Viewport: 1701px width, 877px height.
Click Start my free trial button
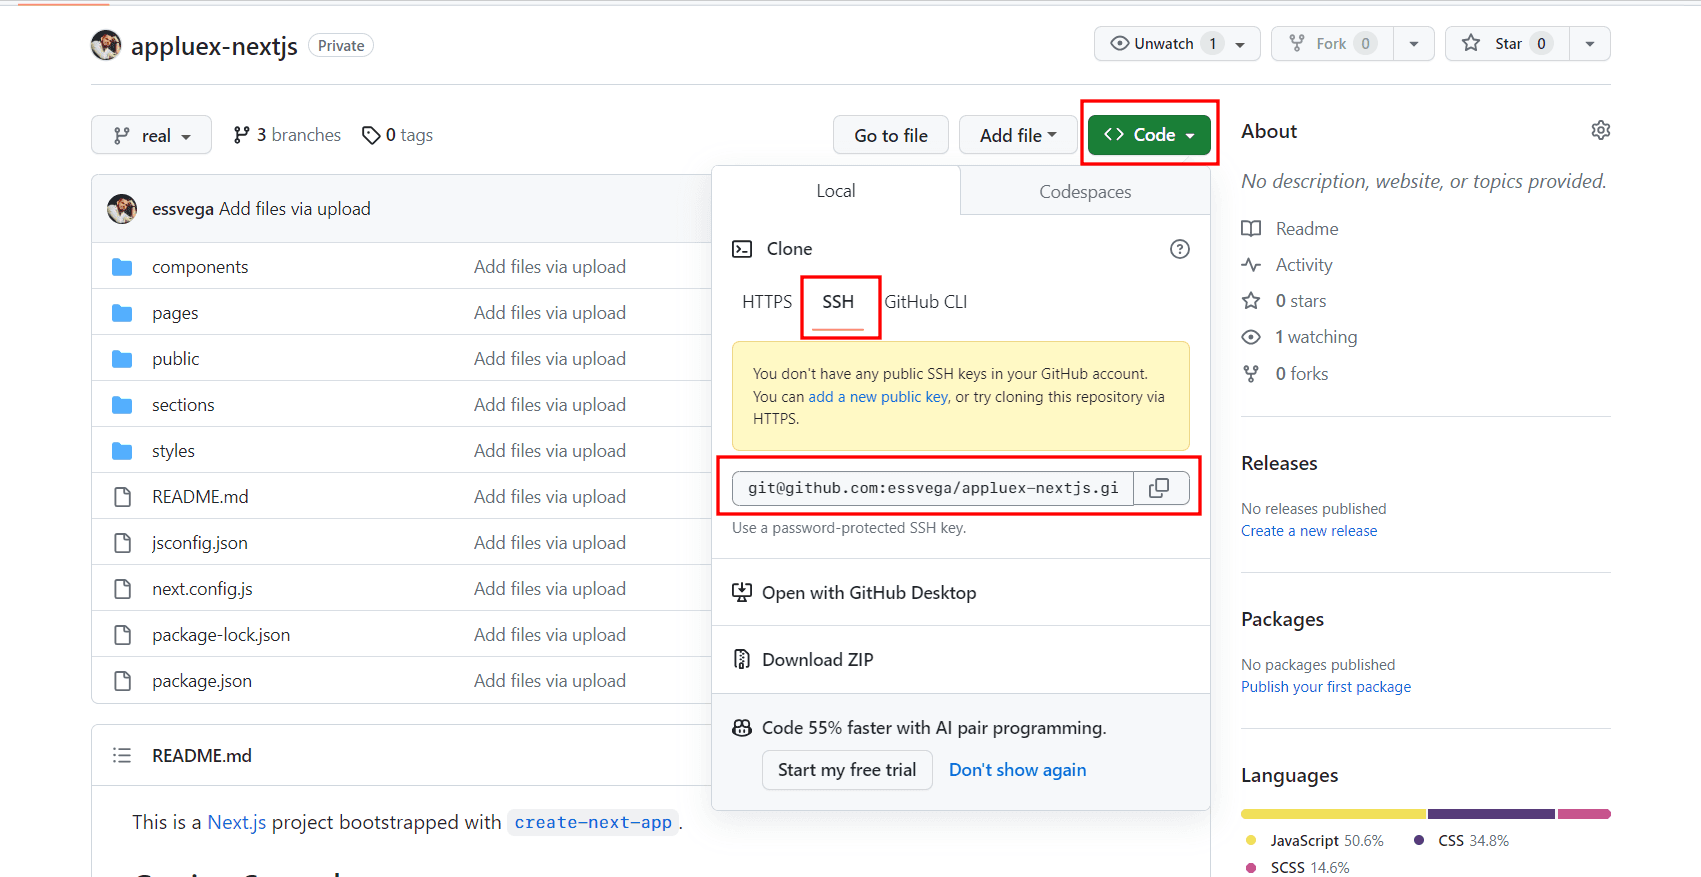coord(847,770)
